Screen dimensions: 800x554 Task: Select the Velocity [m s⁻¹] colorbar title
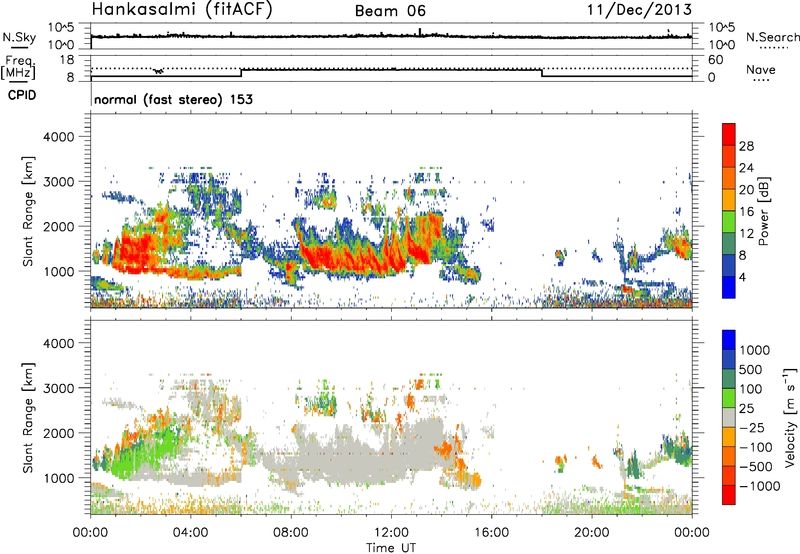(x=790, y=417)
